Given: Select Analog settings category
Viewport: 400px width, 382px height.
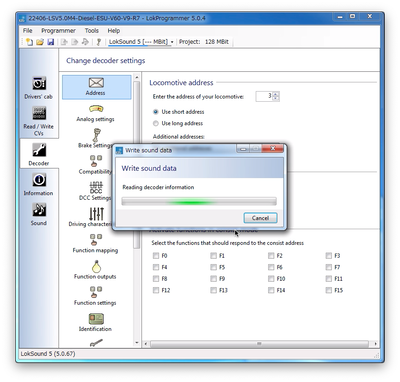Looking at the screenshot, I should tap(96, 113).
